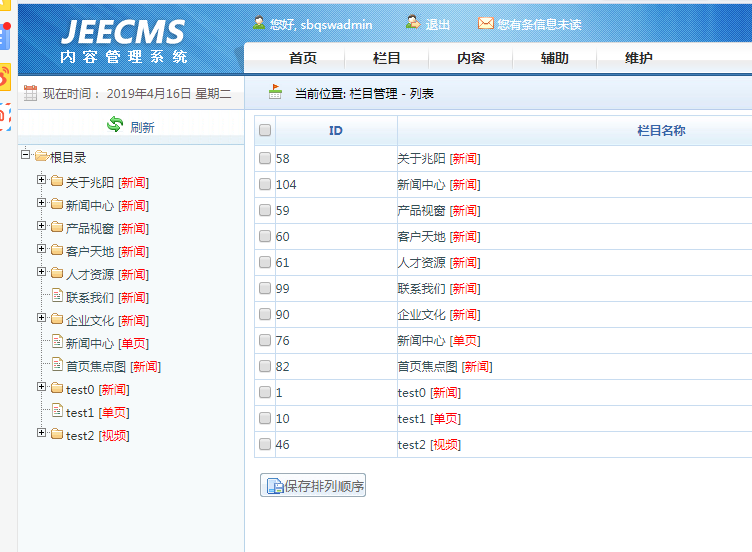Open the 内容 tab
The height and width of the screenshot is (552, 752).
(x=470, y=58)
